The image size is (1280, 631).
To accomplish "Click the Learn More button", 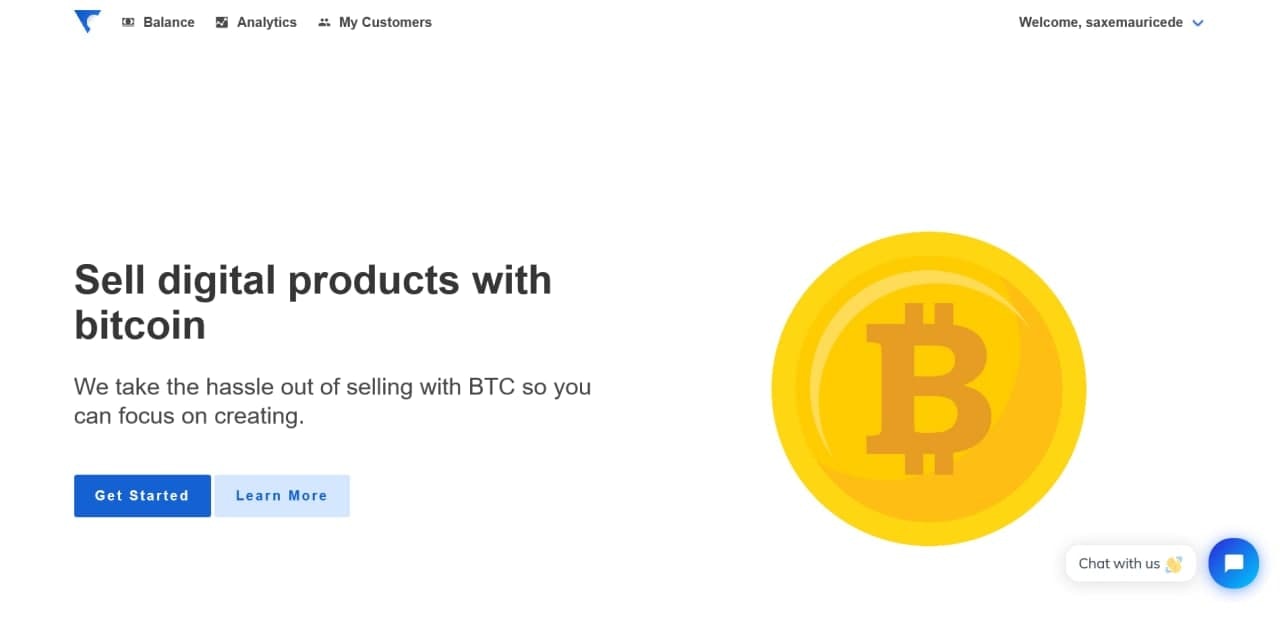I will (x=282, y=495).
